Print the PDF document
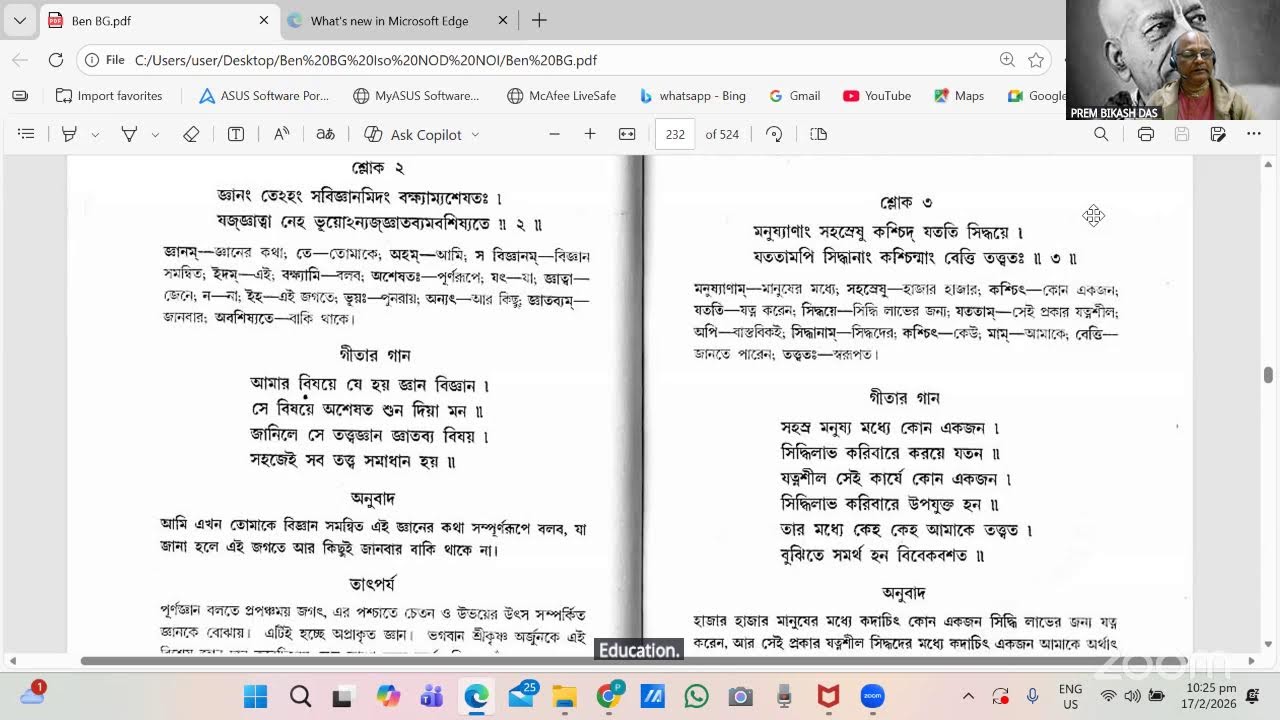The image size is (1280, 720). pos(1146,134)
